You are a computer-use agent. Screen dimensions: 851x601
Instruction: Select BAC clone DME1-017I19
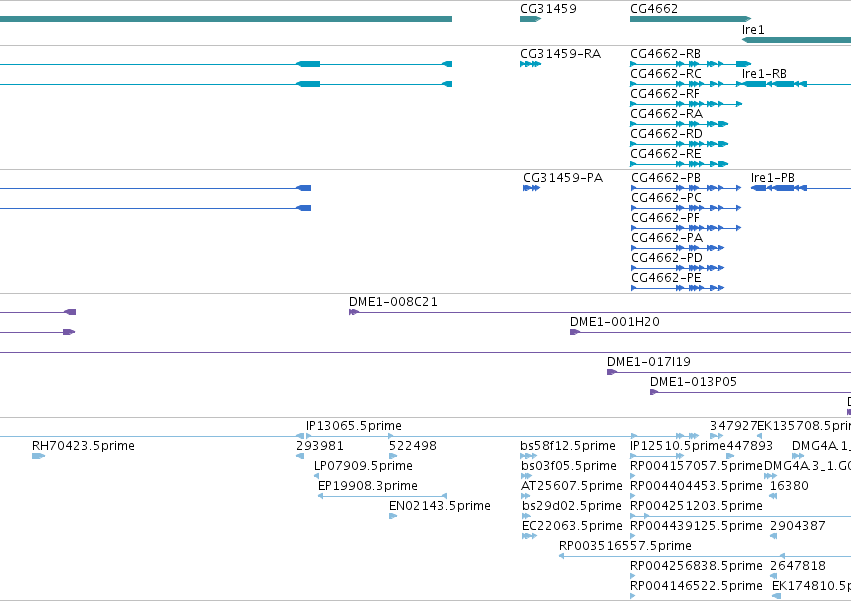(x=649, y=362)
